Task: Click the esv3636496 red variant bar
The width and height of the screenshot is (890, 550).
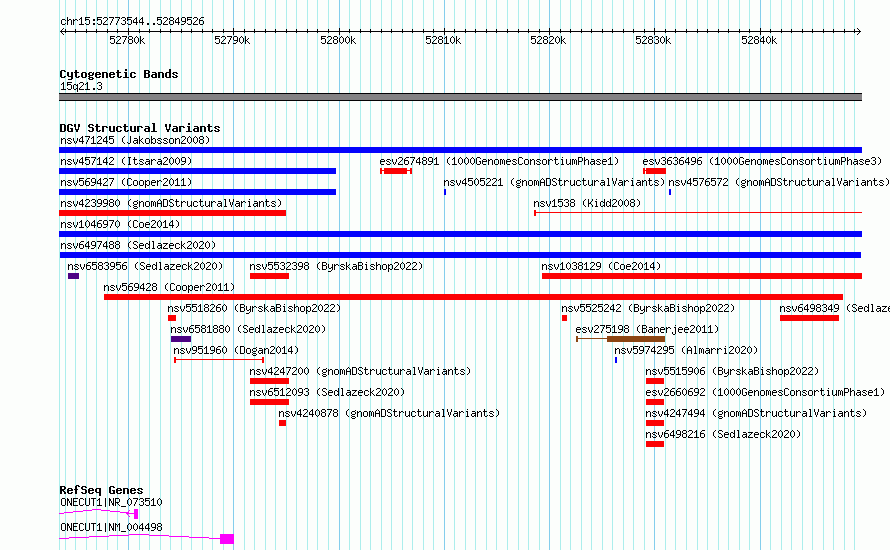Action: 654,171
